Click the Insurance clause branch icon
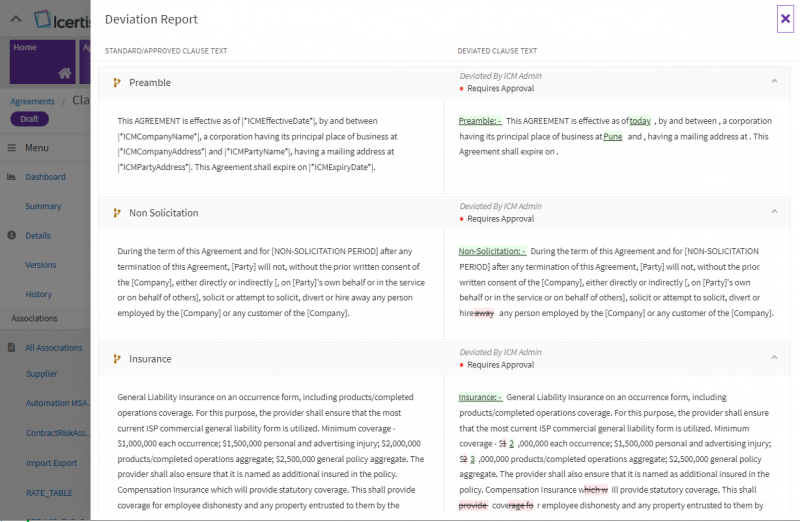Viewport: 800px width, 522px height. click(x=117, y=359)
